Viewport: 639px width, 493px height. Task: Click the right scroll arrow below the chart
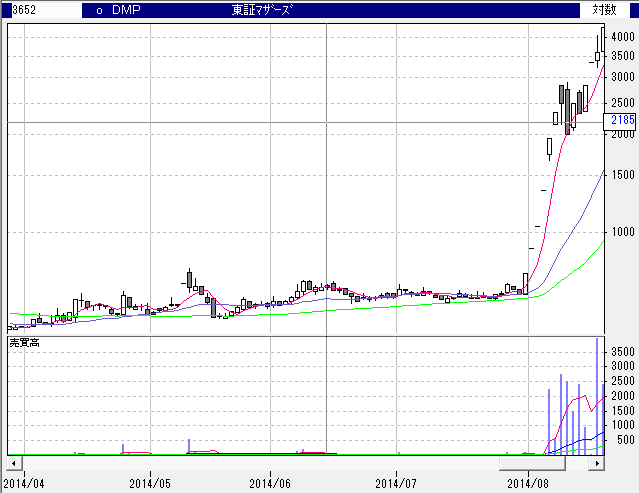click(598, 464)
